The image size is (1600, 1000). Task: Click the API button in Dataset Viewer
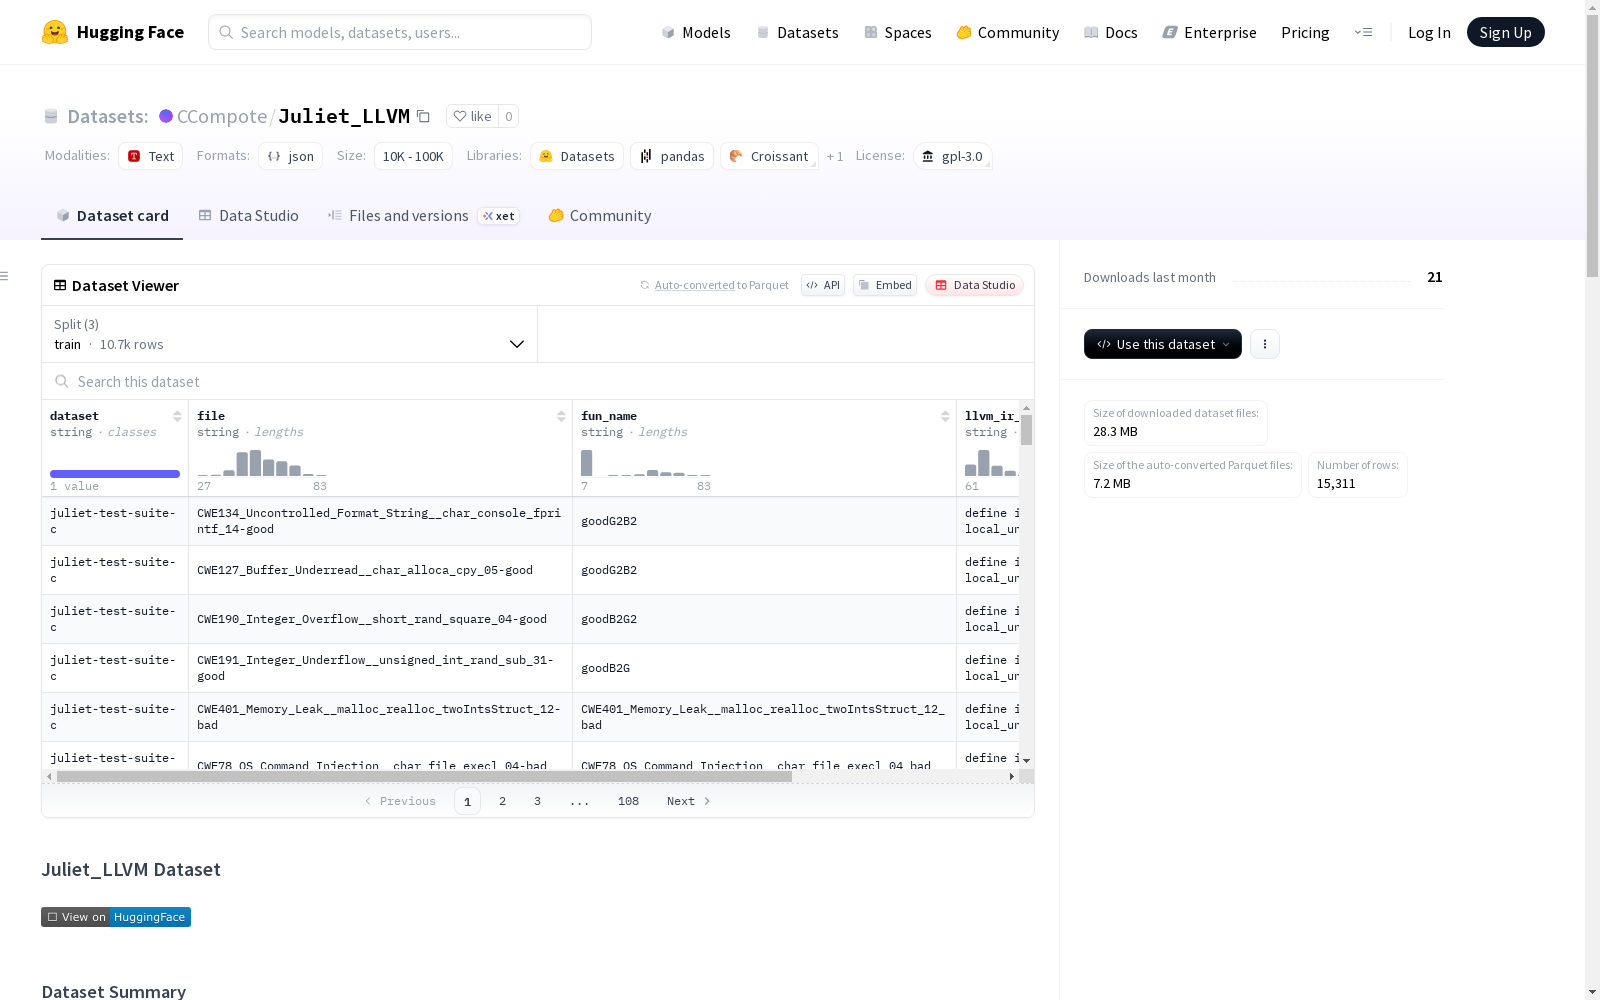(x=823, y=285)
